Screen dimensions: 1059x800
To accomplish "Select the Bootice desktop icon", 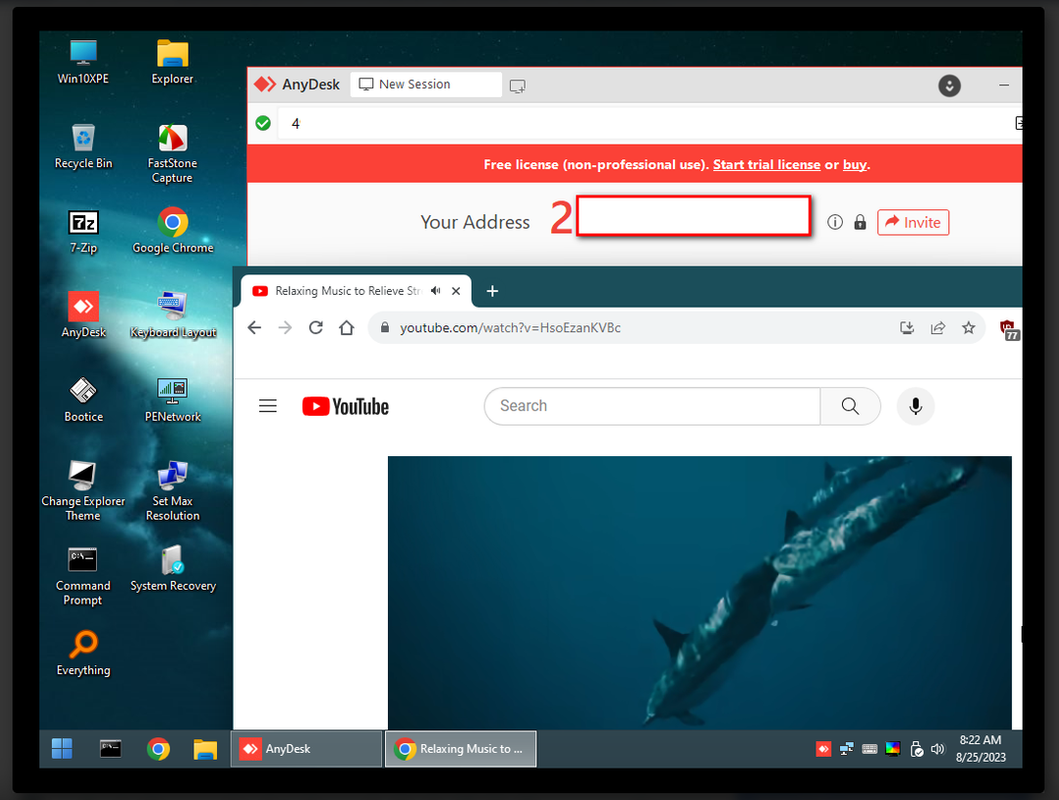I will pyautogui.click(x=83, y=400).
